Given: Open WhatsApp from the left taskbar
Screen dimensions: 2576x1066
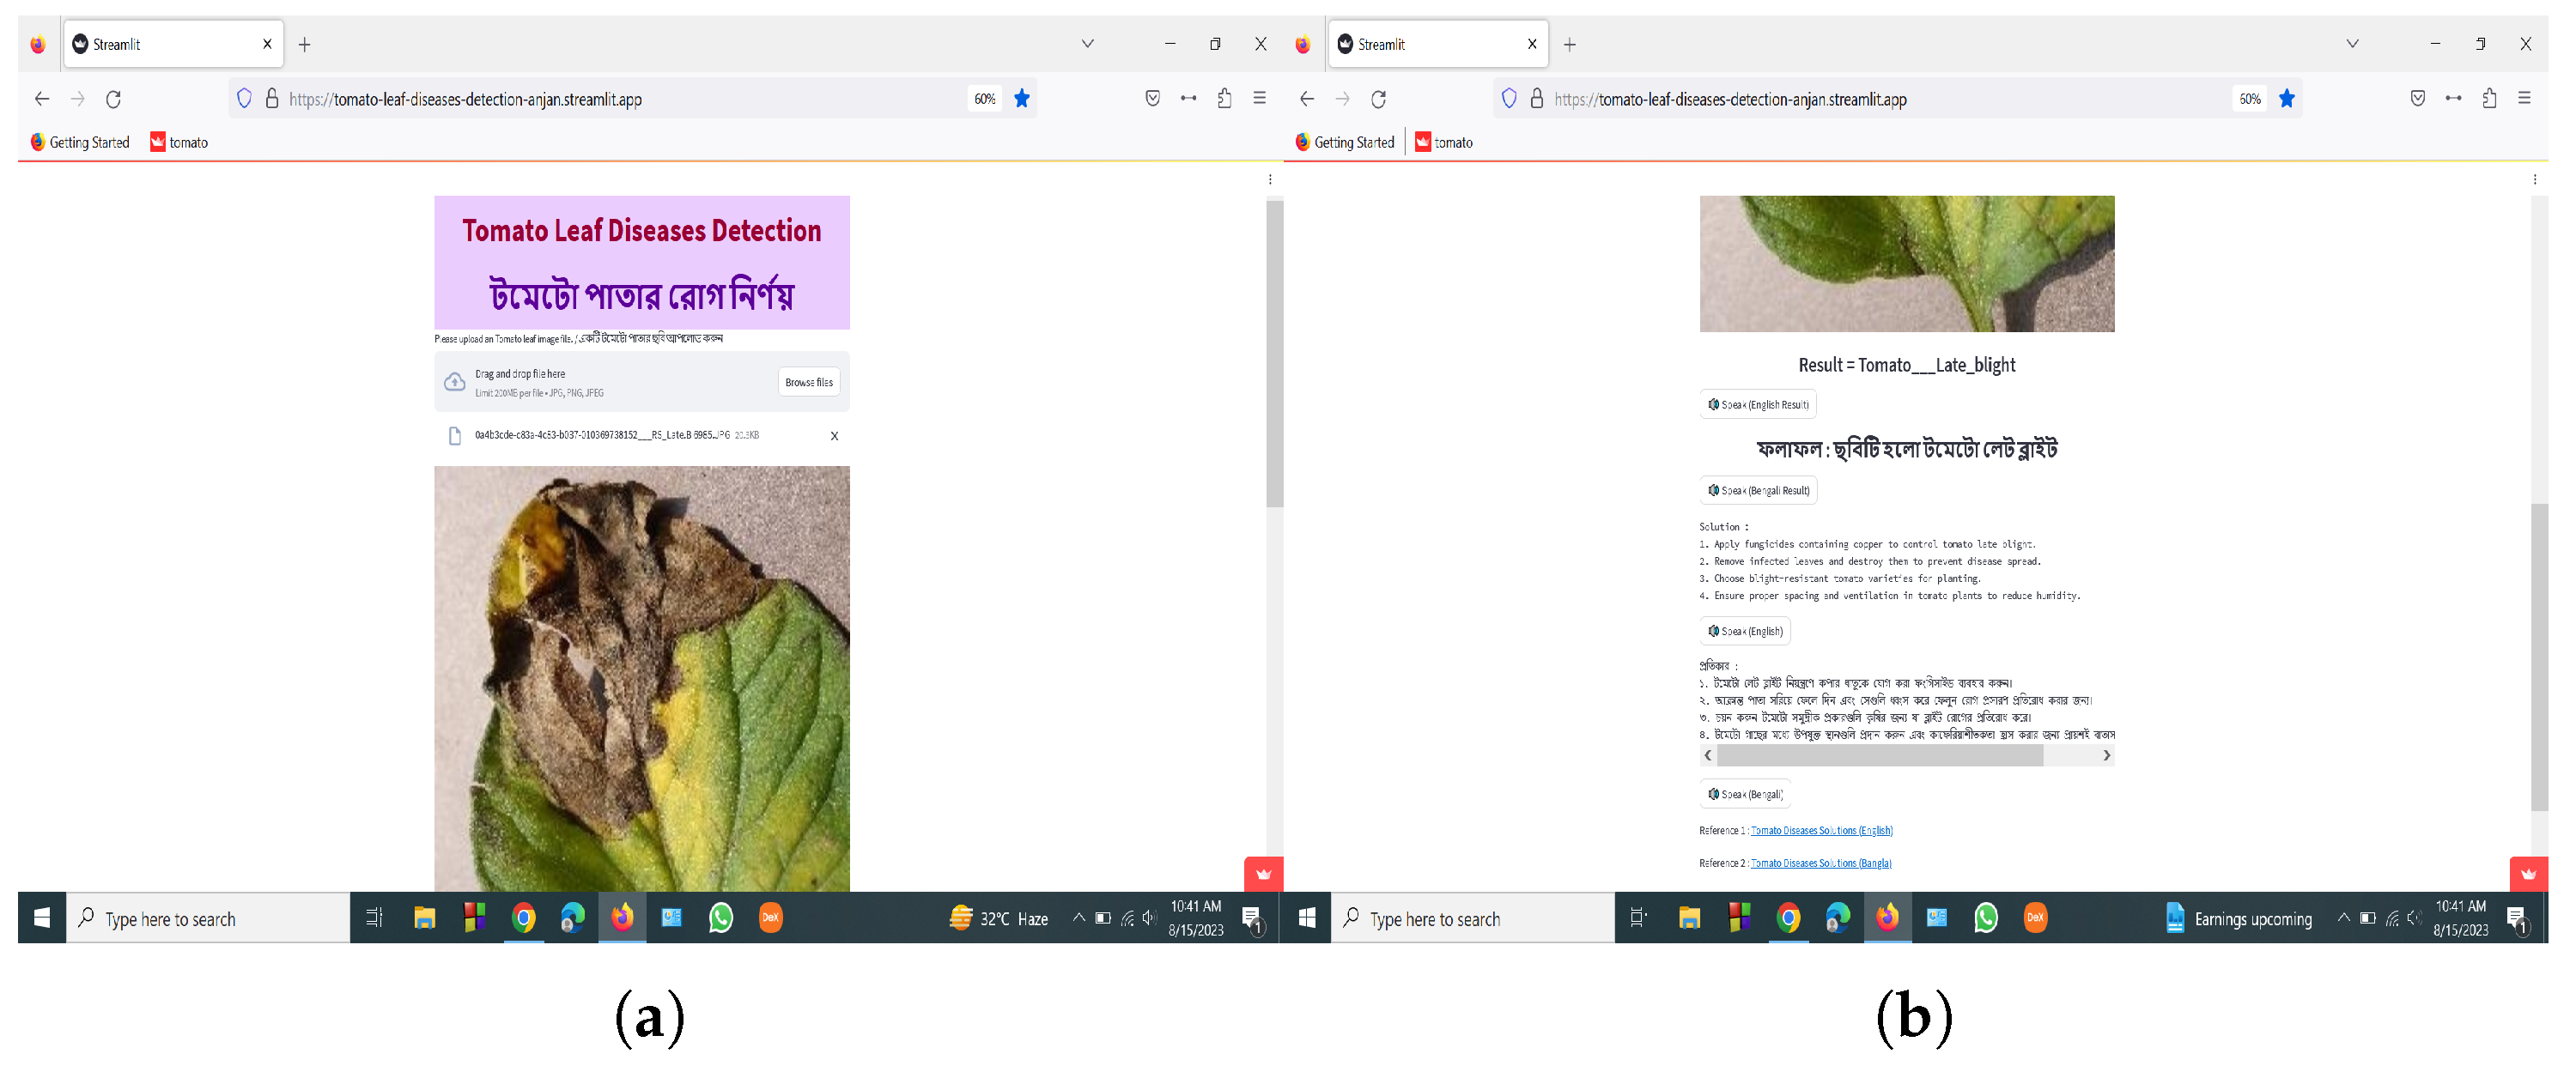Looking at the screenshot, I should 720,917.
